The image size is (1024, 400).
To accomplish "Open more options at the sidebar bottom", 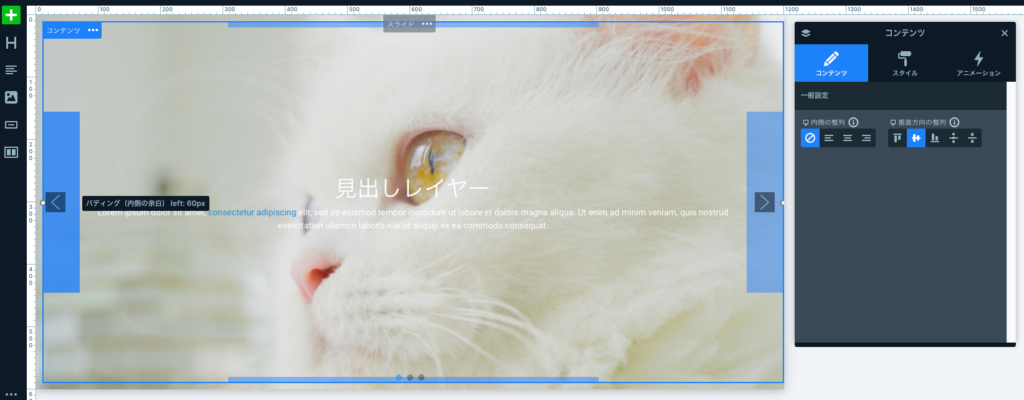I will click(12, 394).
